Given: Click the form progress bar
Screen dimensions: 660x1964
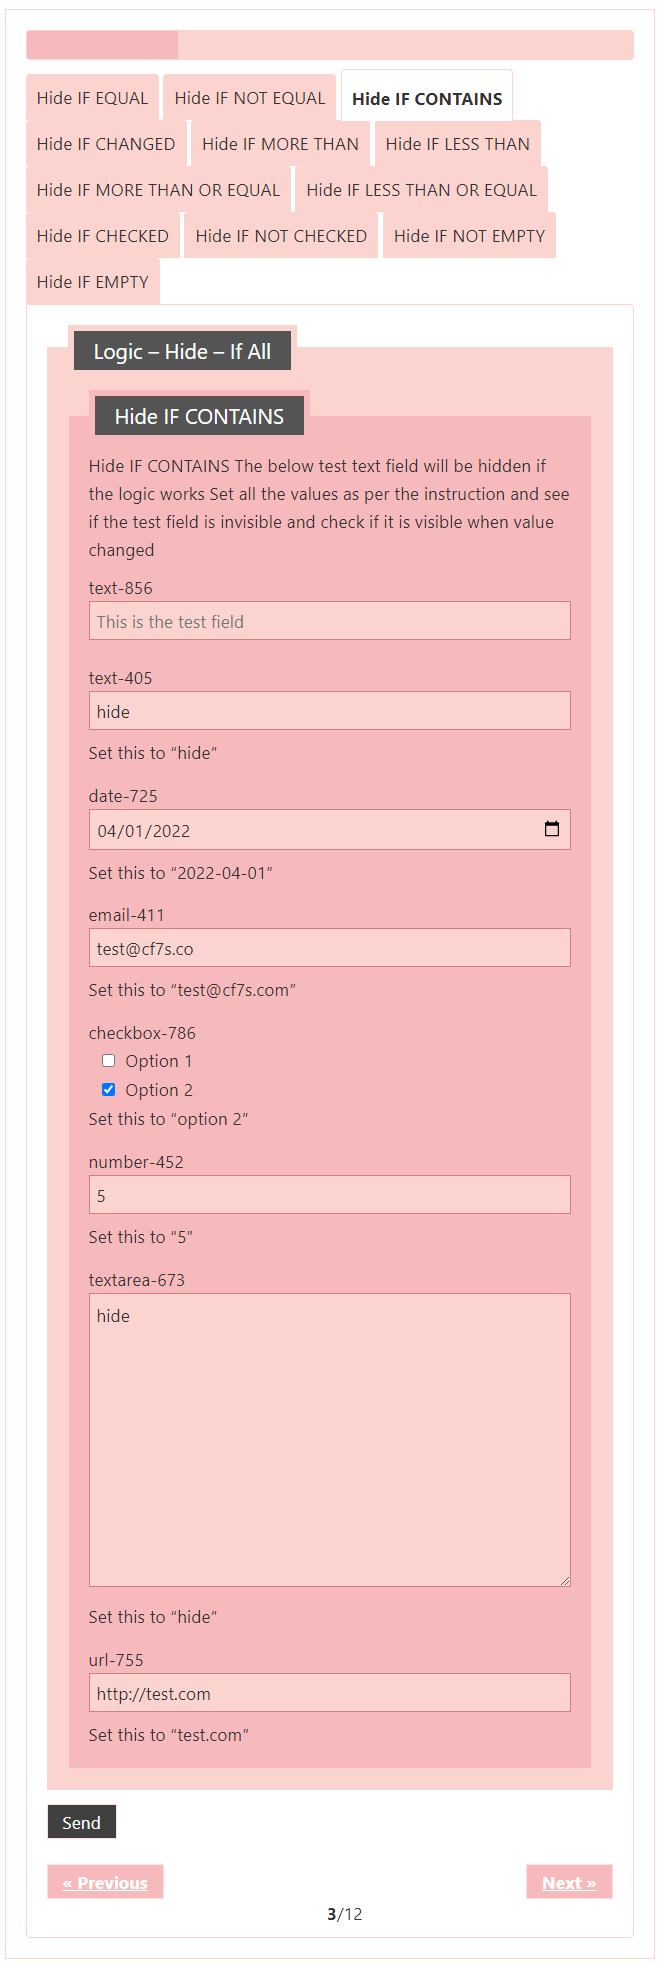Looking at the screenshot, I should [x=330, y=45].
